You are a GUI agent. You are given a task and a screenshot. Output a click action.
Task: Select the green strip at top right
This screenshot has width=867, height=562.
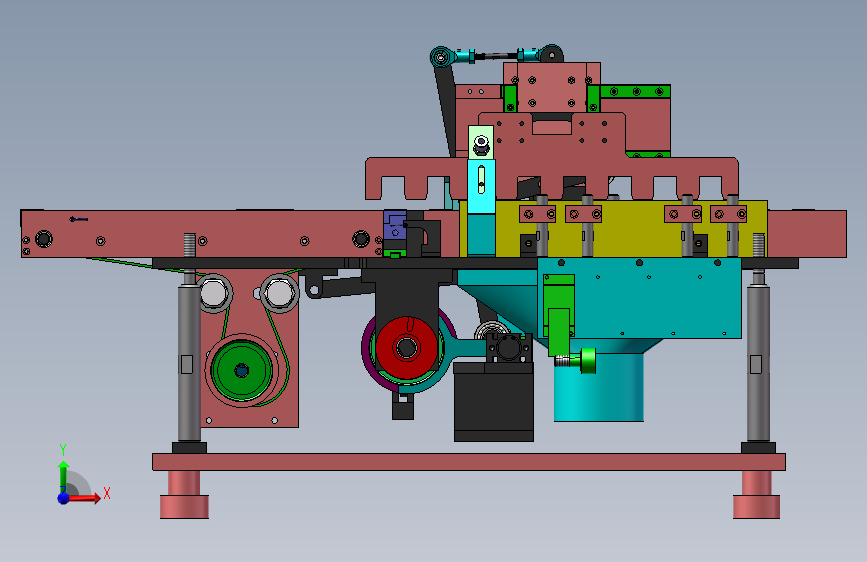click(x=635, y=91)
